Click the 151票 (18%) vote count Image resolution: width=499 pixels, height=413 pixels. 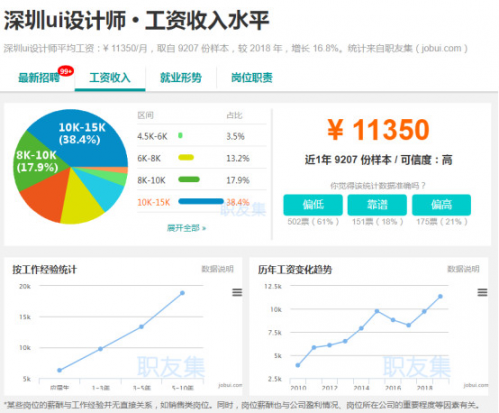coord(378,222)
